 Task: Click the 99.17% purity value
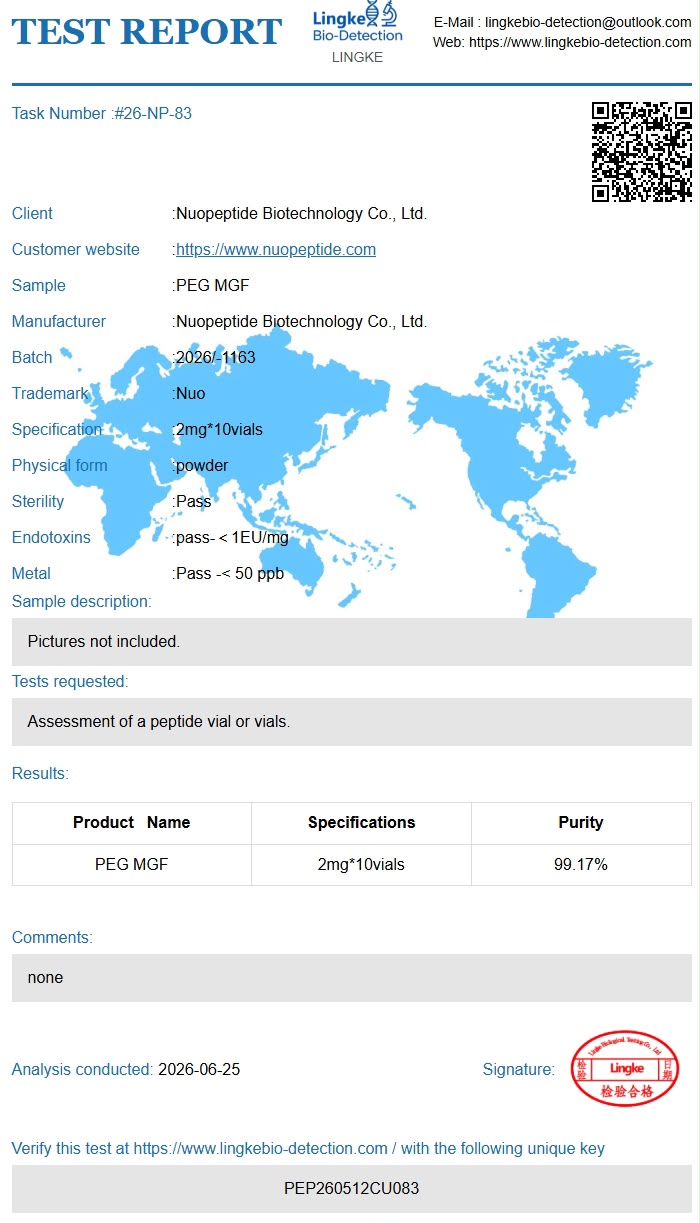pos(581,864)
